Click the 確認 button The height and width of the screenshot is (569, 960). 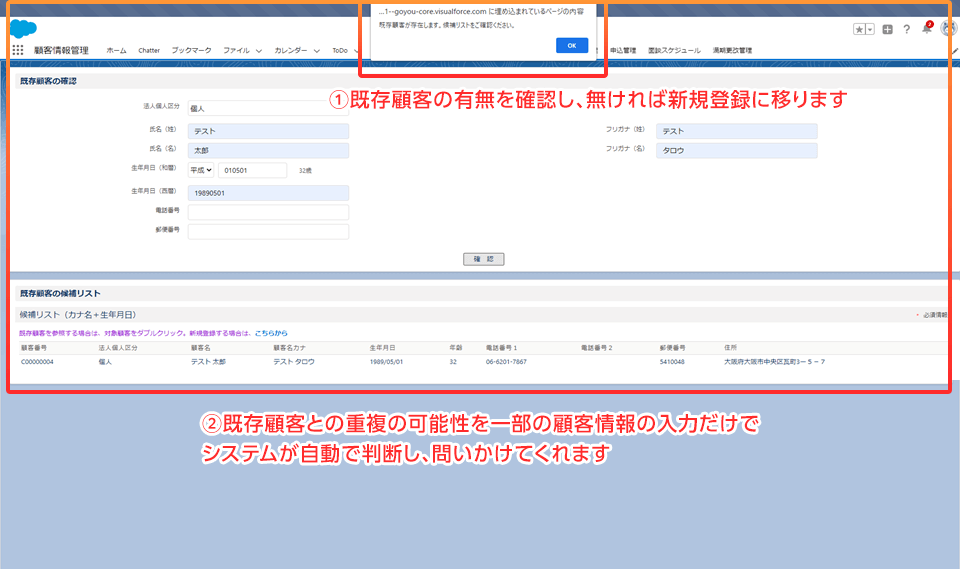[x=483, y=259]
